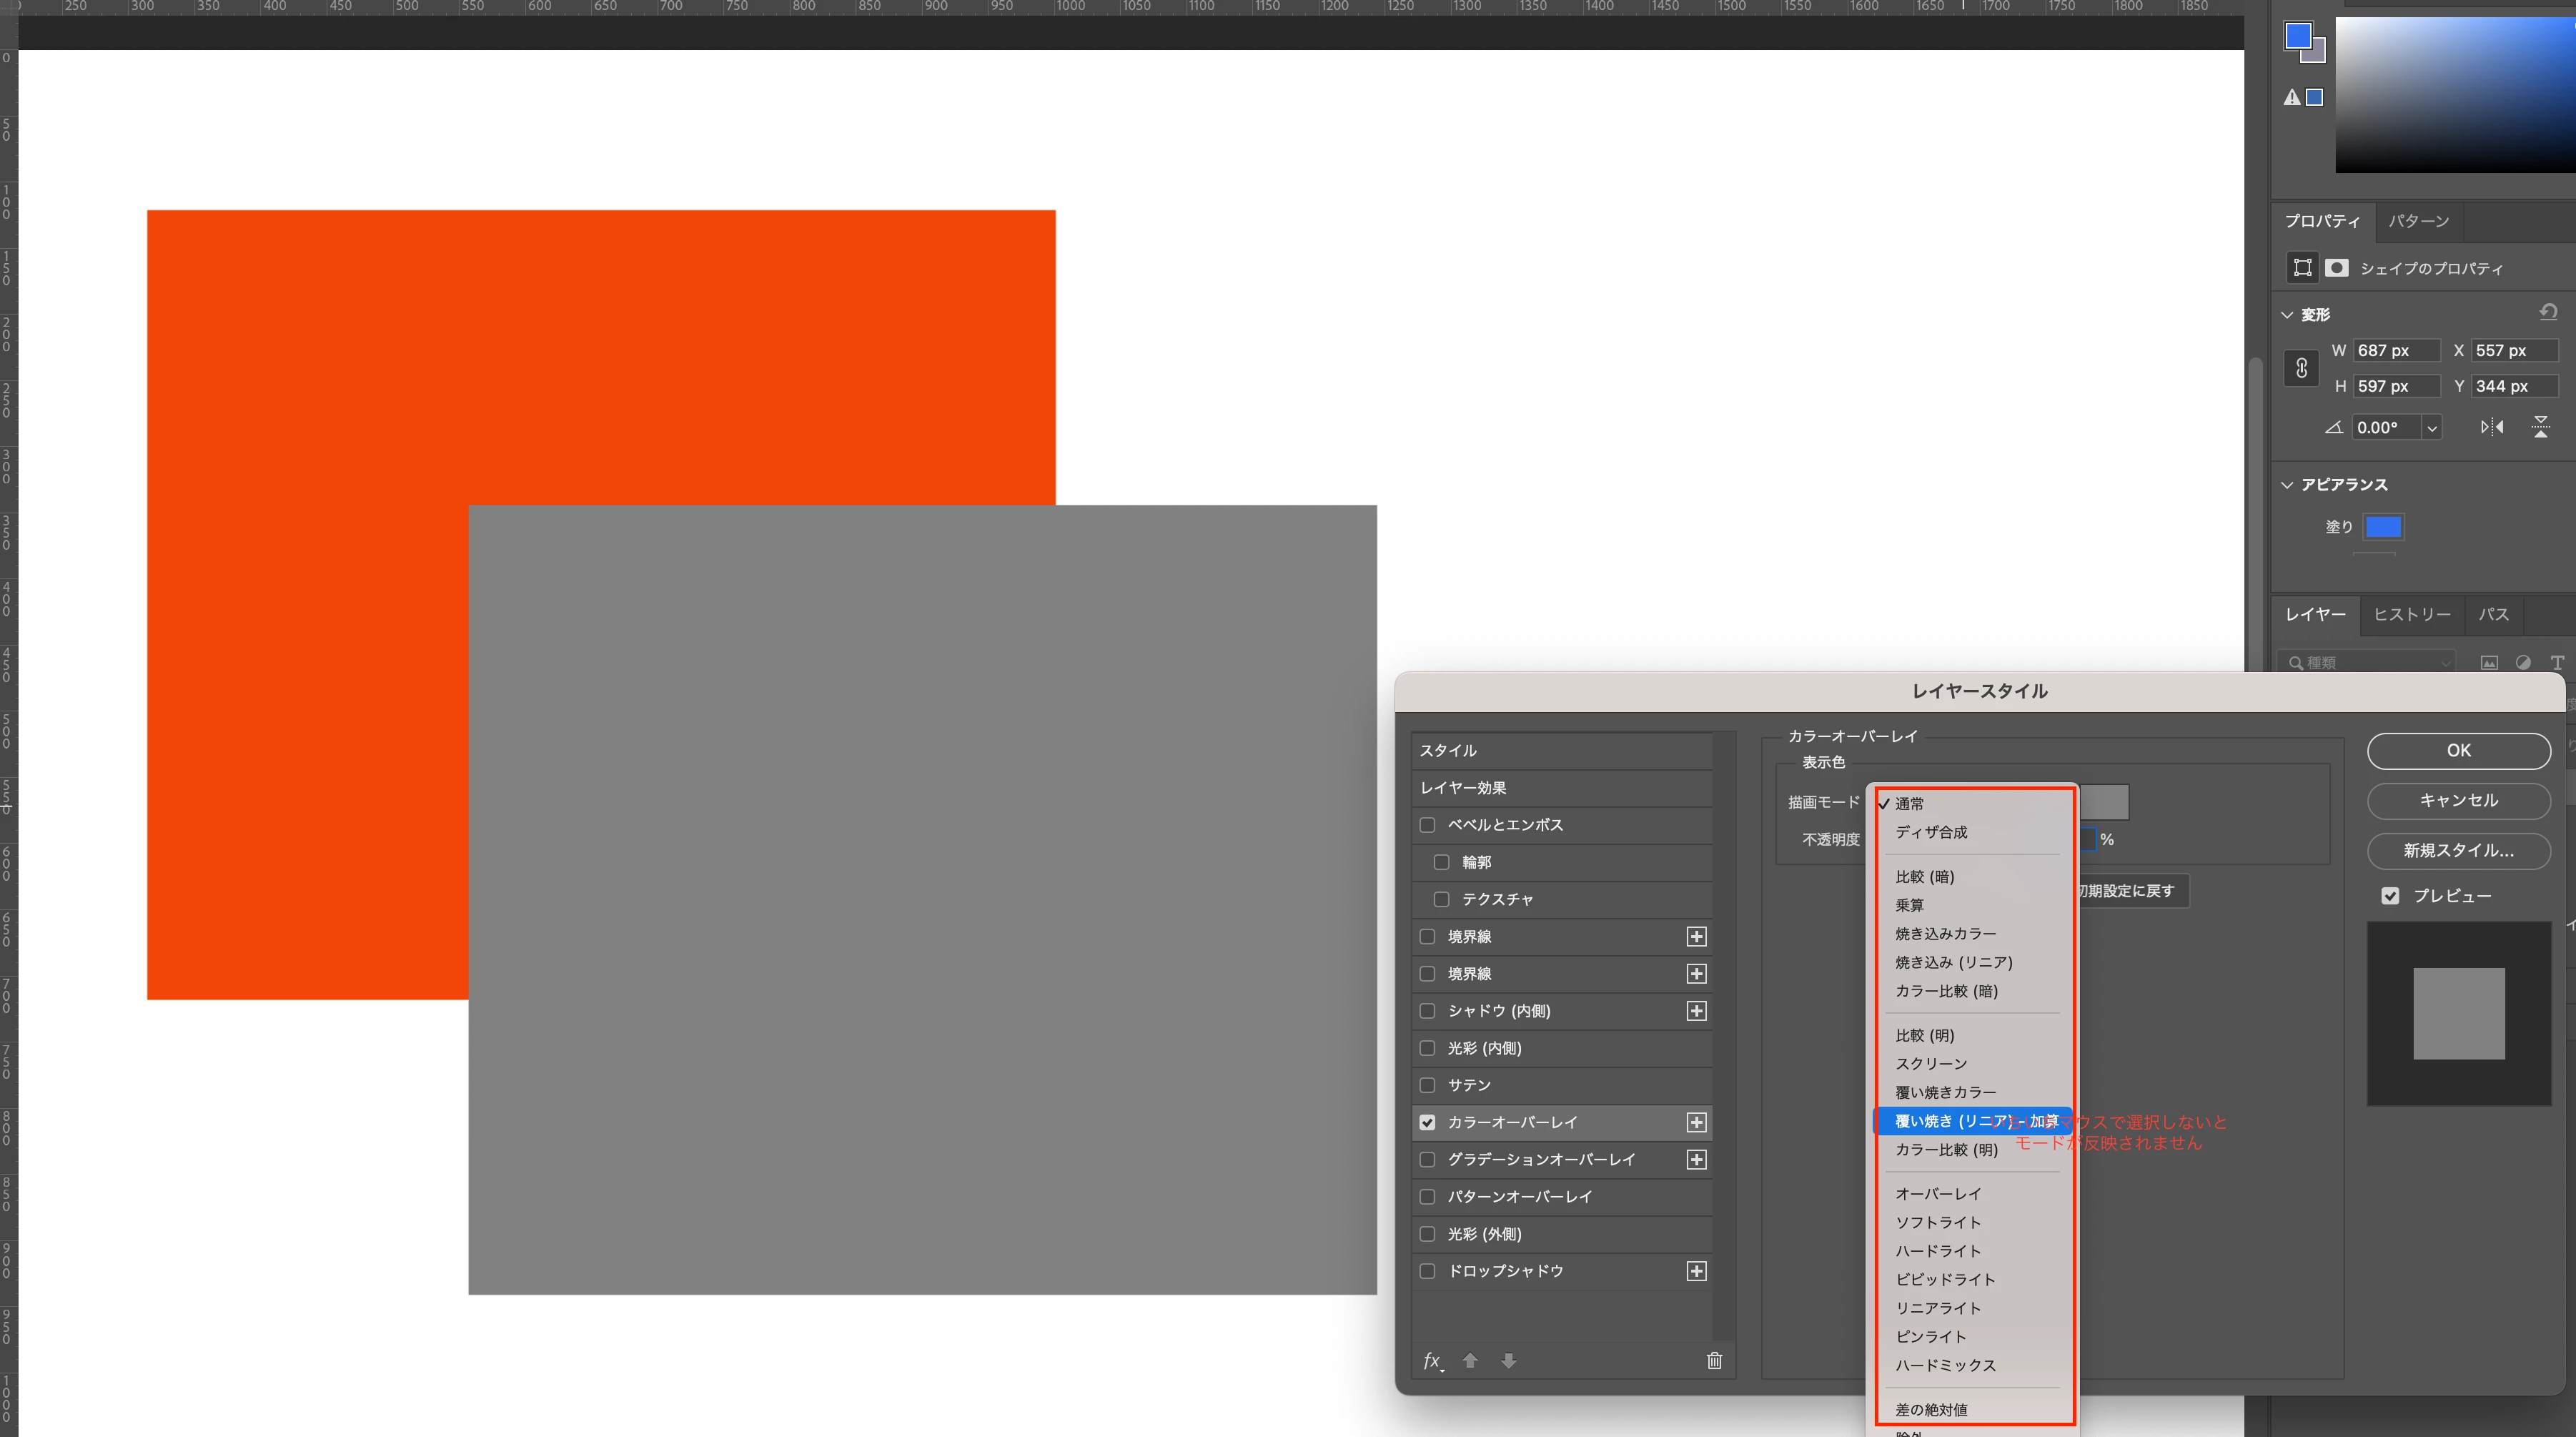Click the flip vertical icon in Properties

click(x=2540, y=427)
